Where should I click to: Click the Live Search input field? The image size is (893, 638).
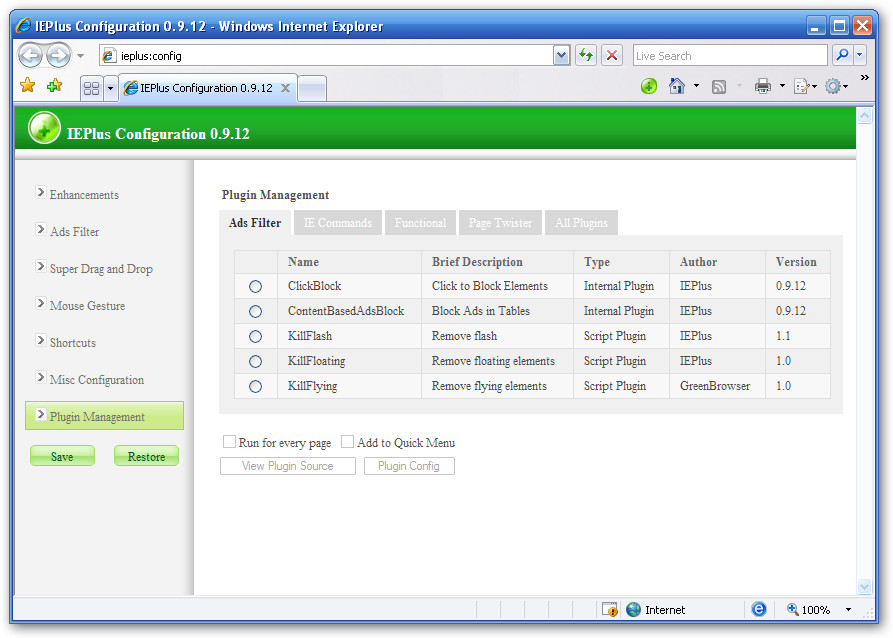coord(730,55)
